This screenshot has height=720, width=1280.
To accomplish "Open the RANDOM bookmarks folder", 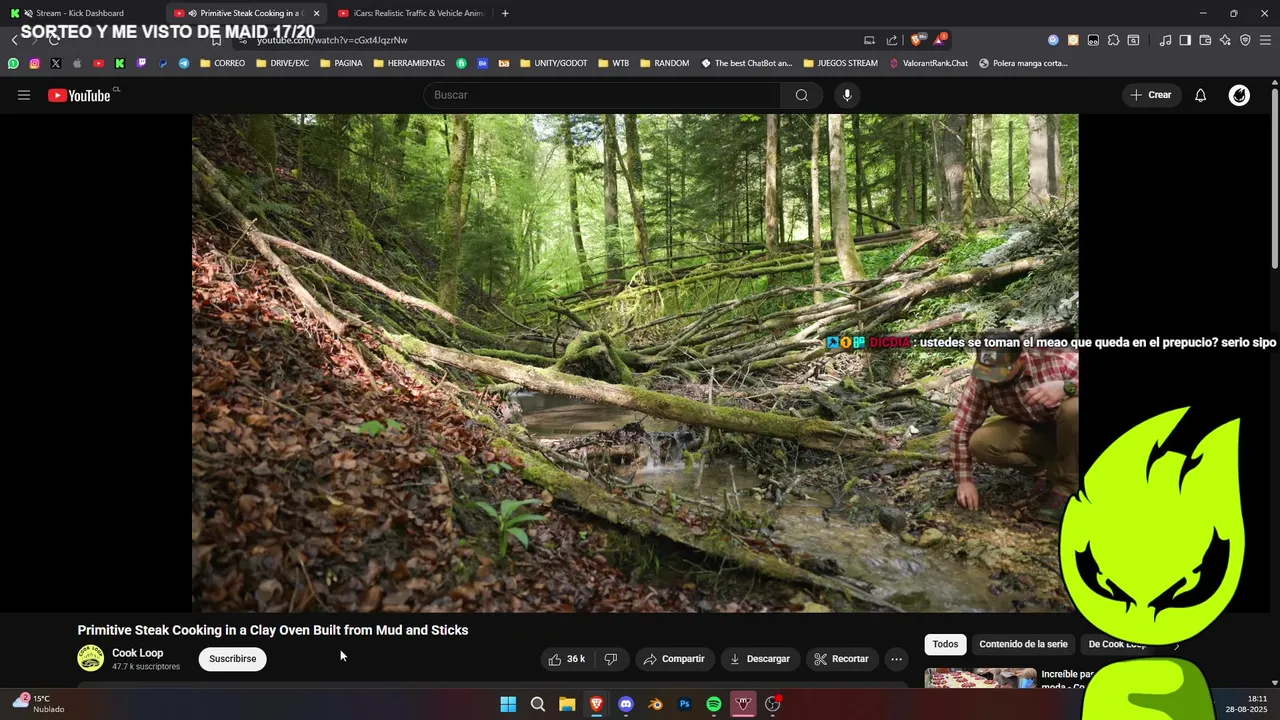I will [x=664, y=63].
